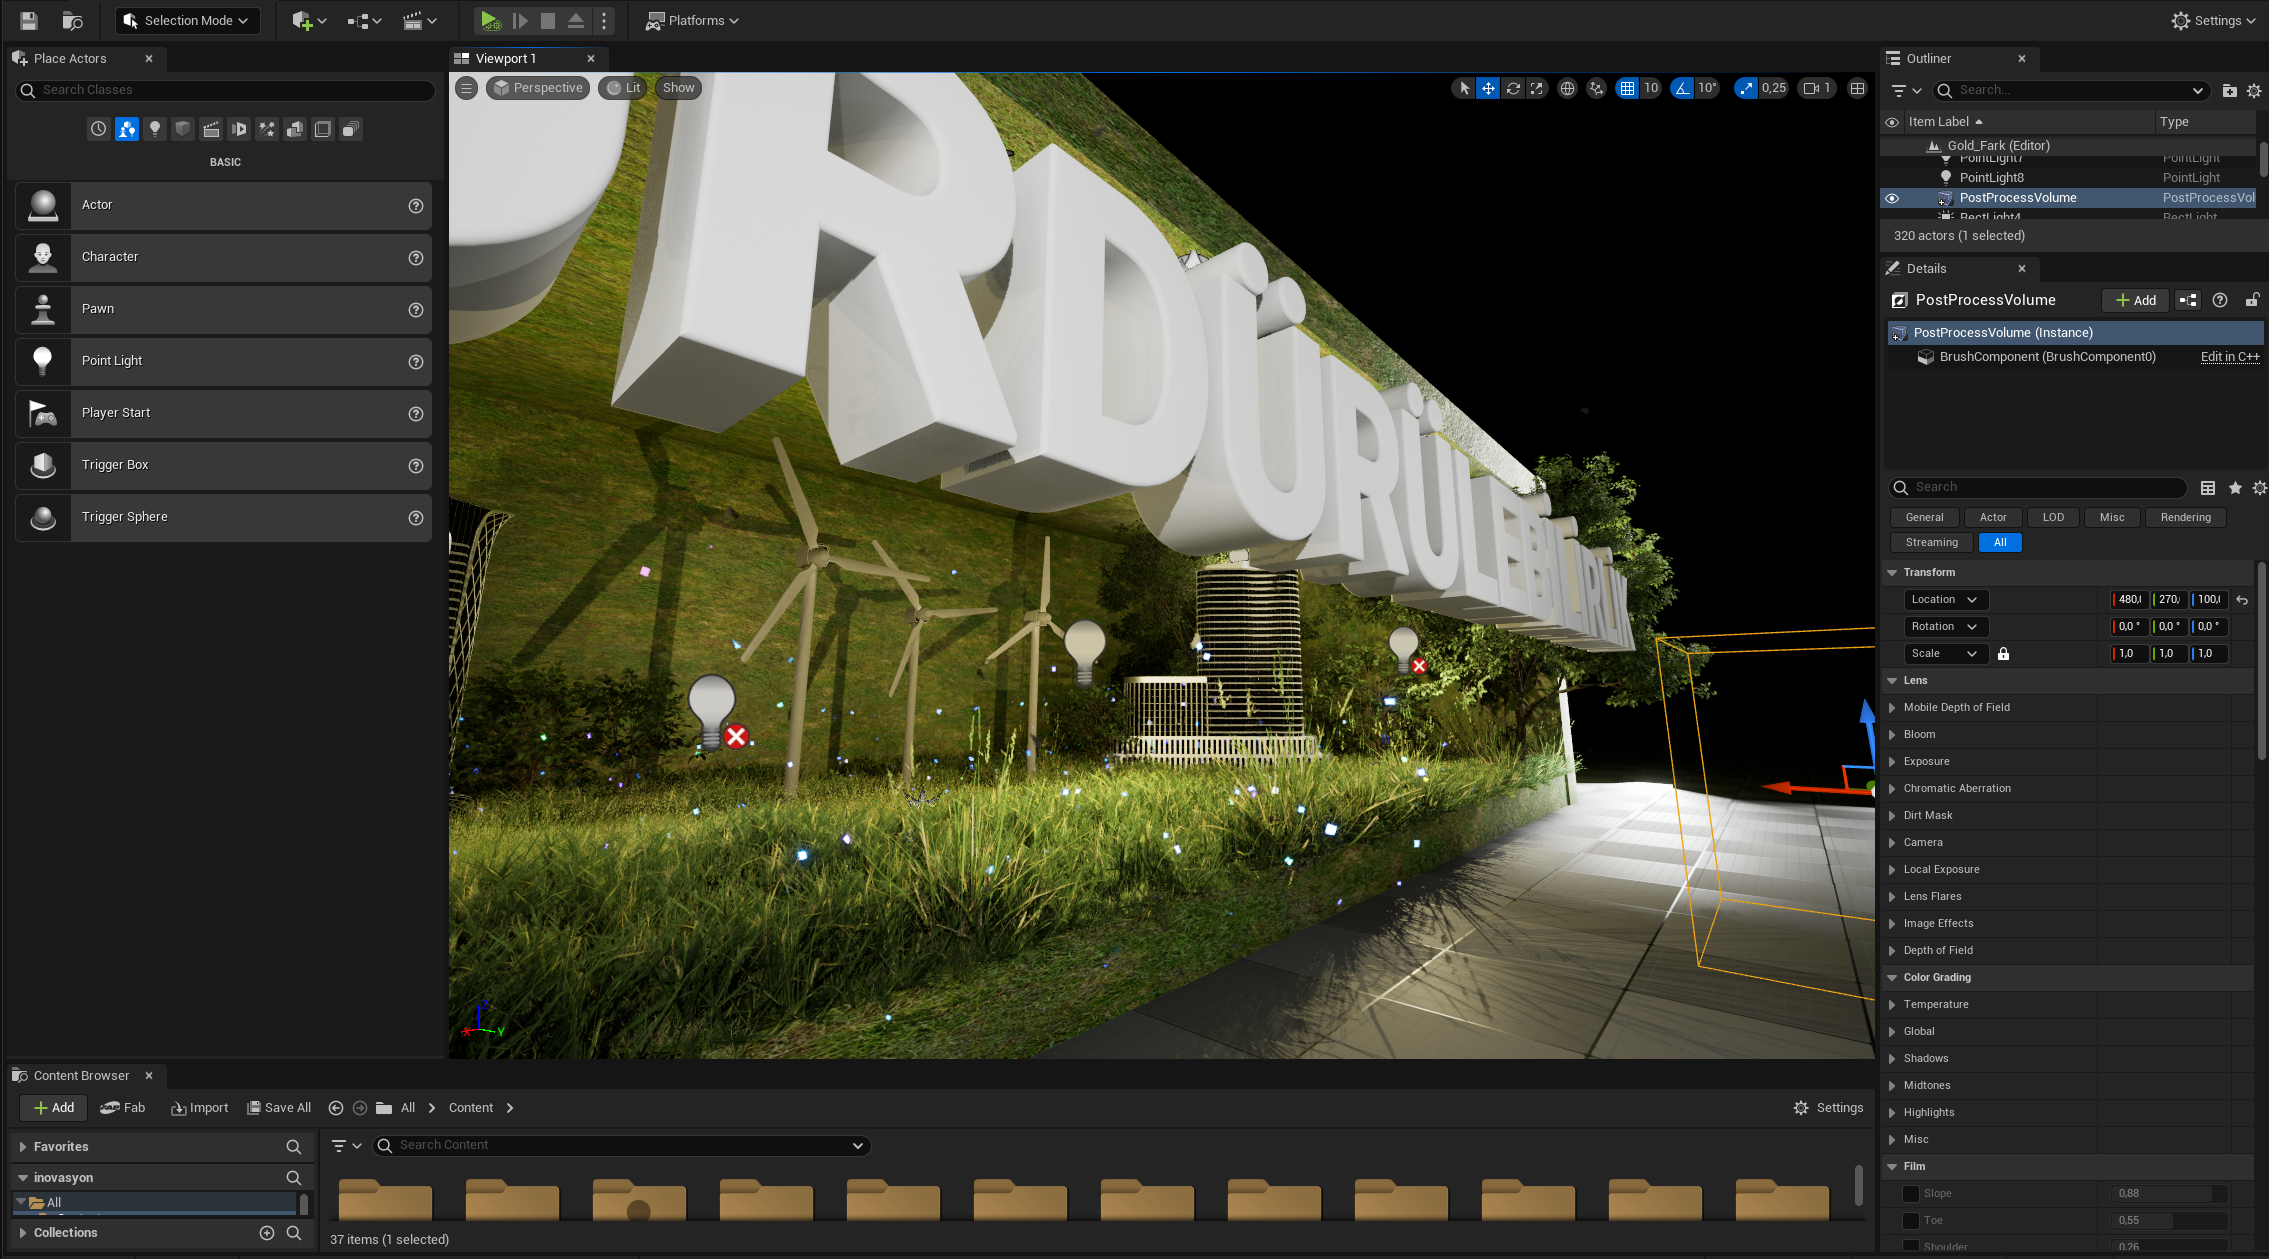The image size is (2269, 1259).
Task: Open the viewport layout grid icon
Action: click(x=1857, y=88)
